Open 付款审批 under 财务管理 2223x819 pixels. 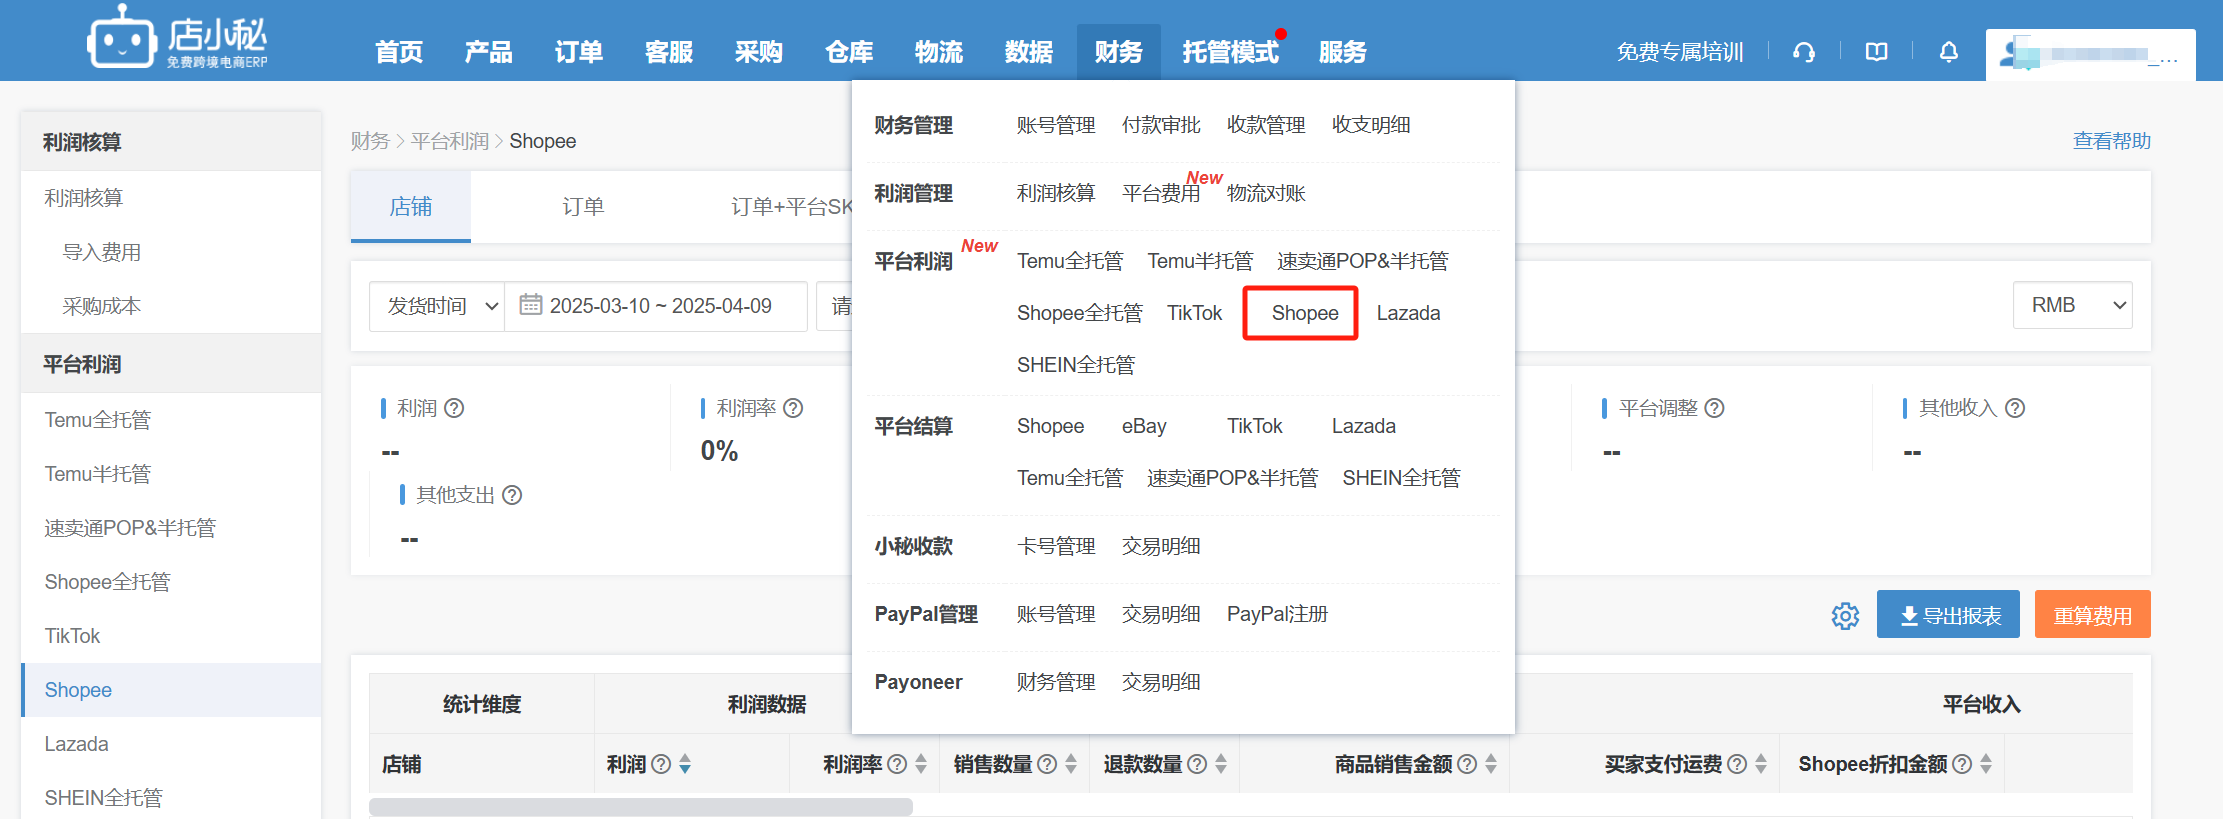(1161, 125)
